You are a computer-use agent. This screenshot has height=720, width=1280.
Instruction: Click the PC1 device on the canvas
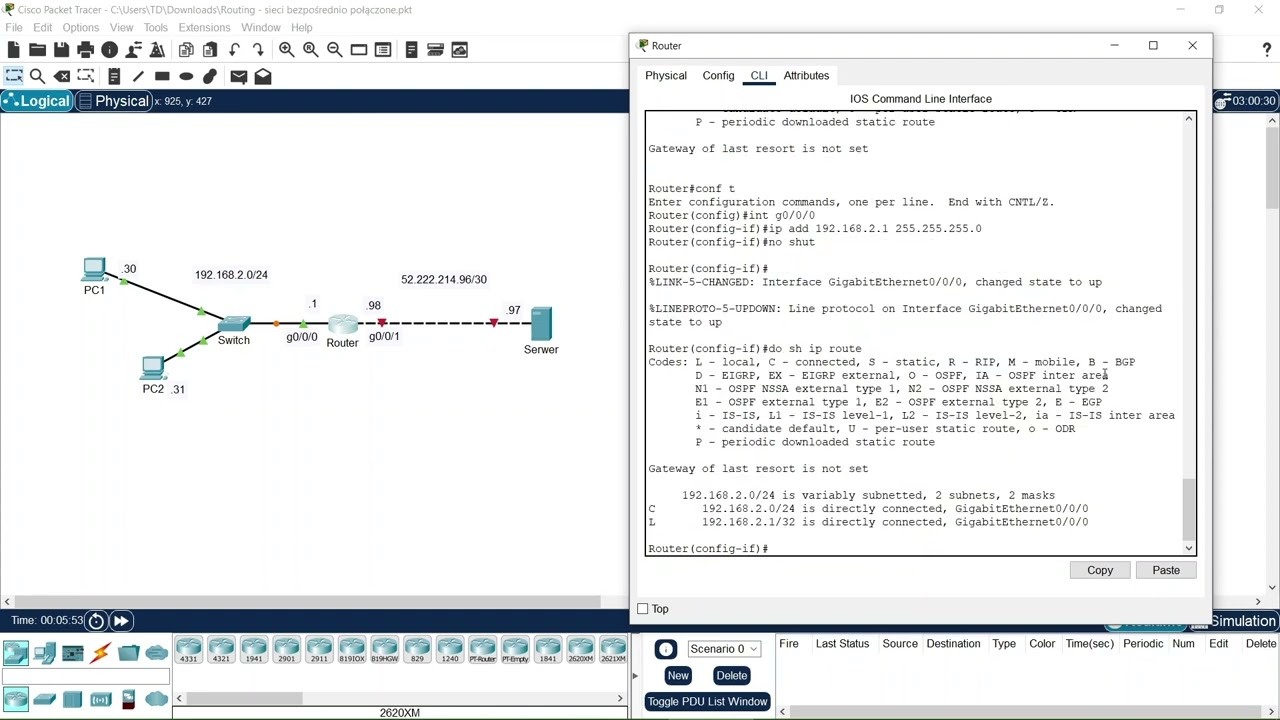coord(94,270)
